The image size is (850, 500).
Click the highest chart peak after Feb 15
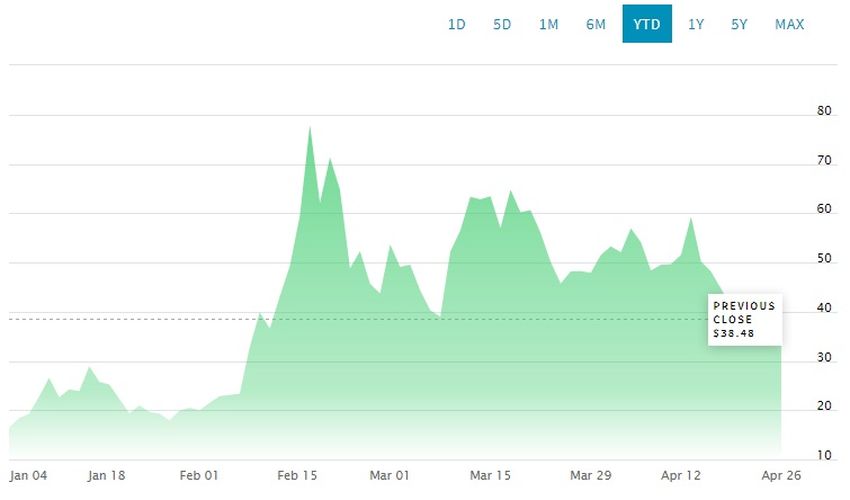[x=310, y=127]
